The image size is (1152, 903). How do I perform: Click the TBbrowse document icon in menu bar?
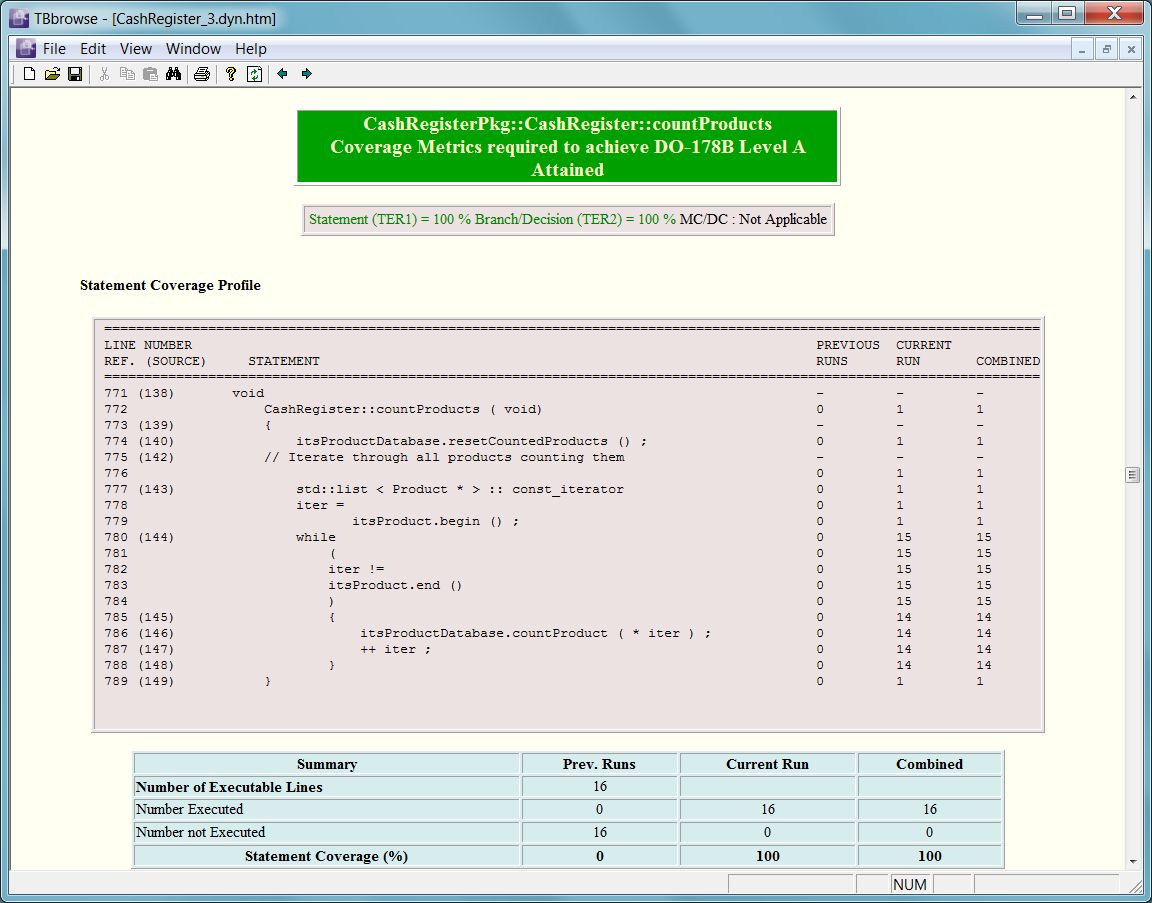(24, 49)
